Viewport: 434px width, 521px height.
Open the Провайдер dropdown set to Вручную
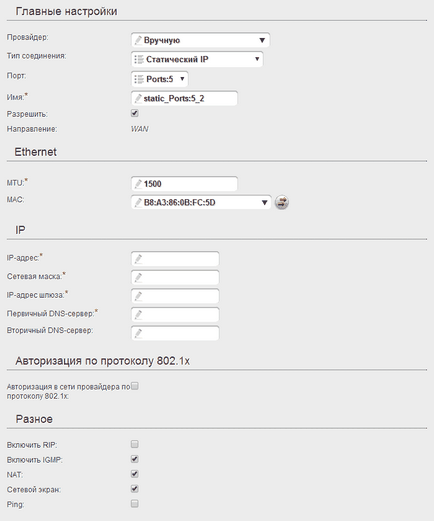pos(200,40)
